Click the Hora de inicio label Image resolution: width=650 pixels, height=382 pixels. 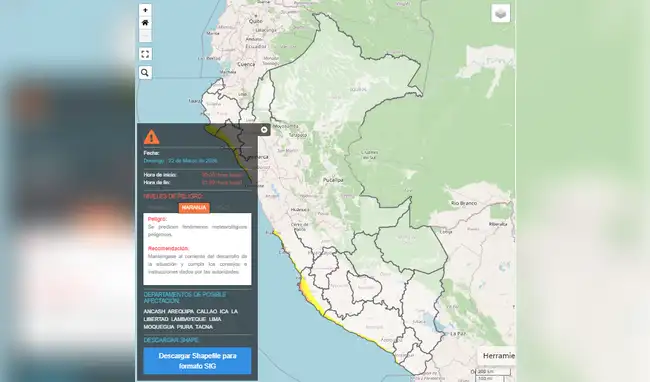160,175
